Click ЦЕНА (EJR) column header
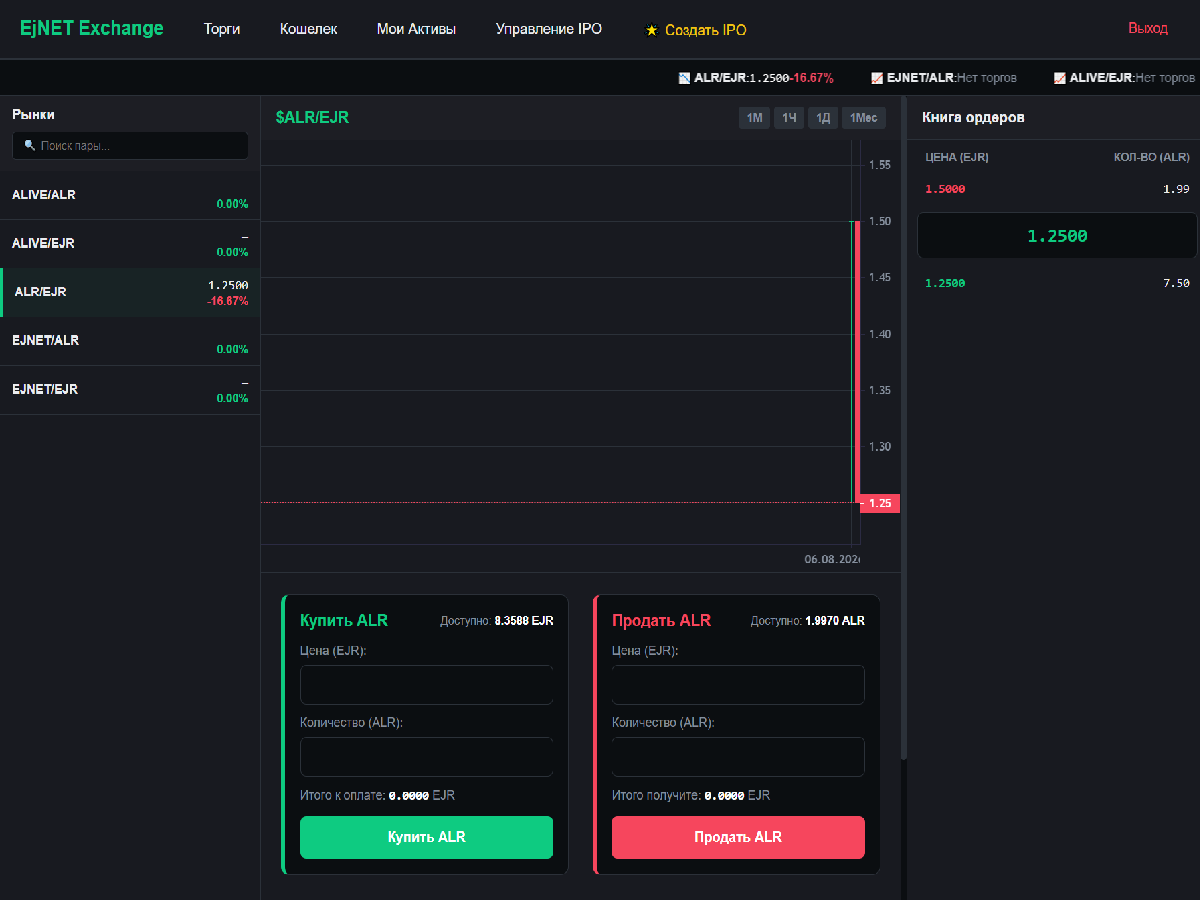The height and width of the screenshot is (900, 1200). (957, 157)
